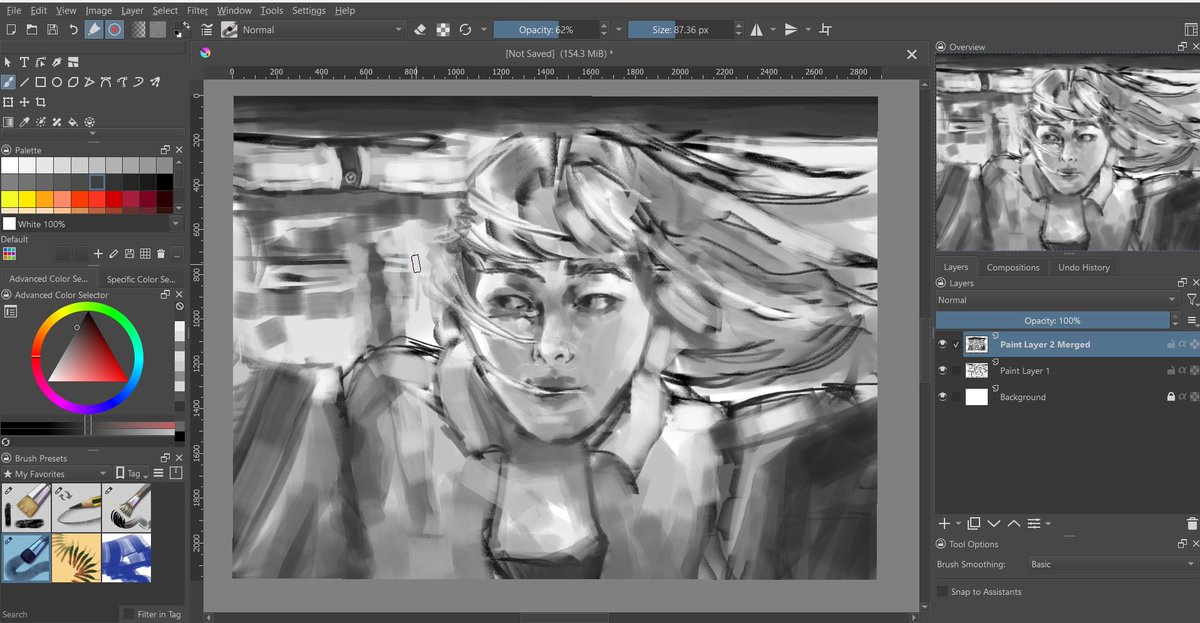Switch to the Undo History tab
Image resolution: width=1200 pixels, height=623 pixels.
1084,267
